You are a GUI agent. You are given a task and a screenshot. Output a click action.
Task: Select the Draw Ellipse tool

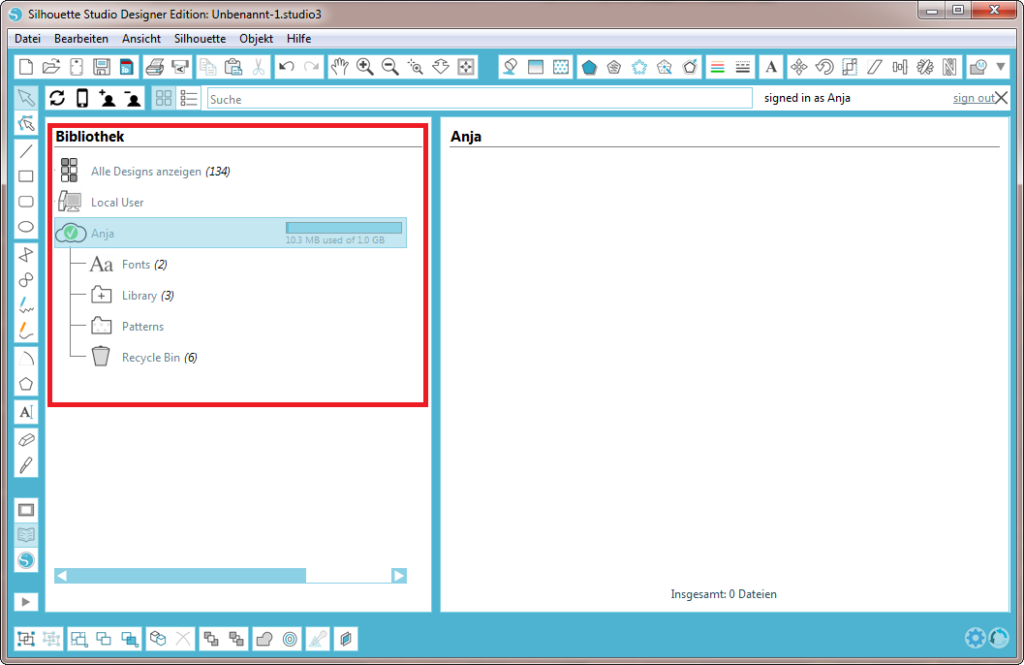coord(27,227)
